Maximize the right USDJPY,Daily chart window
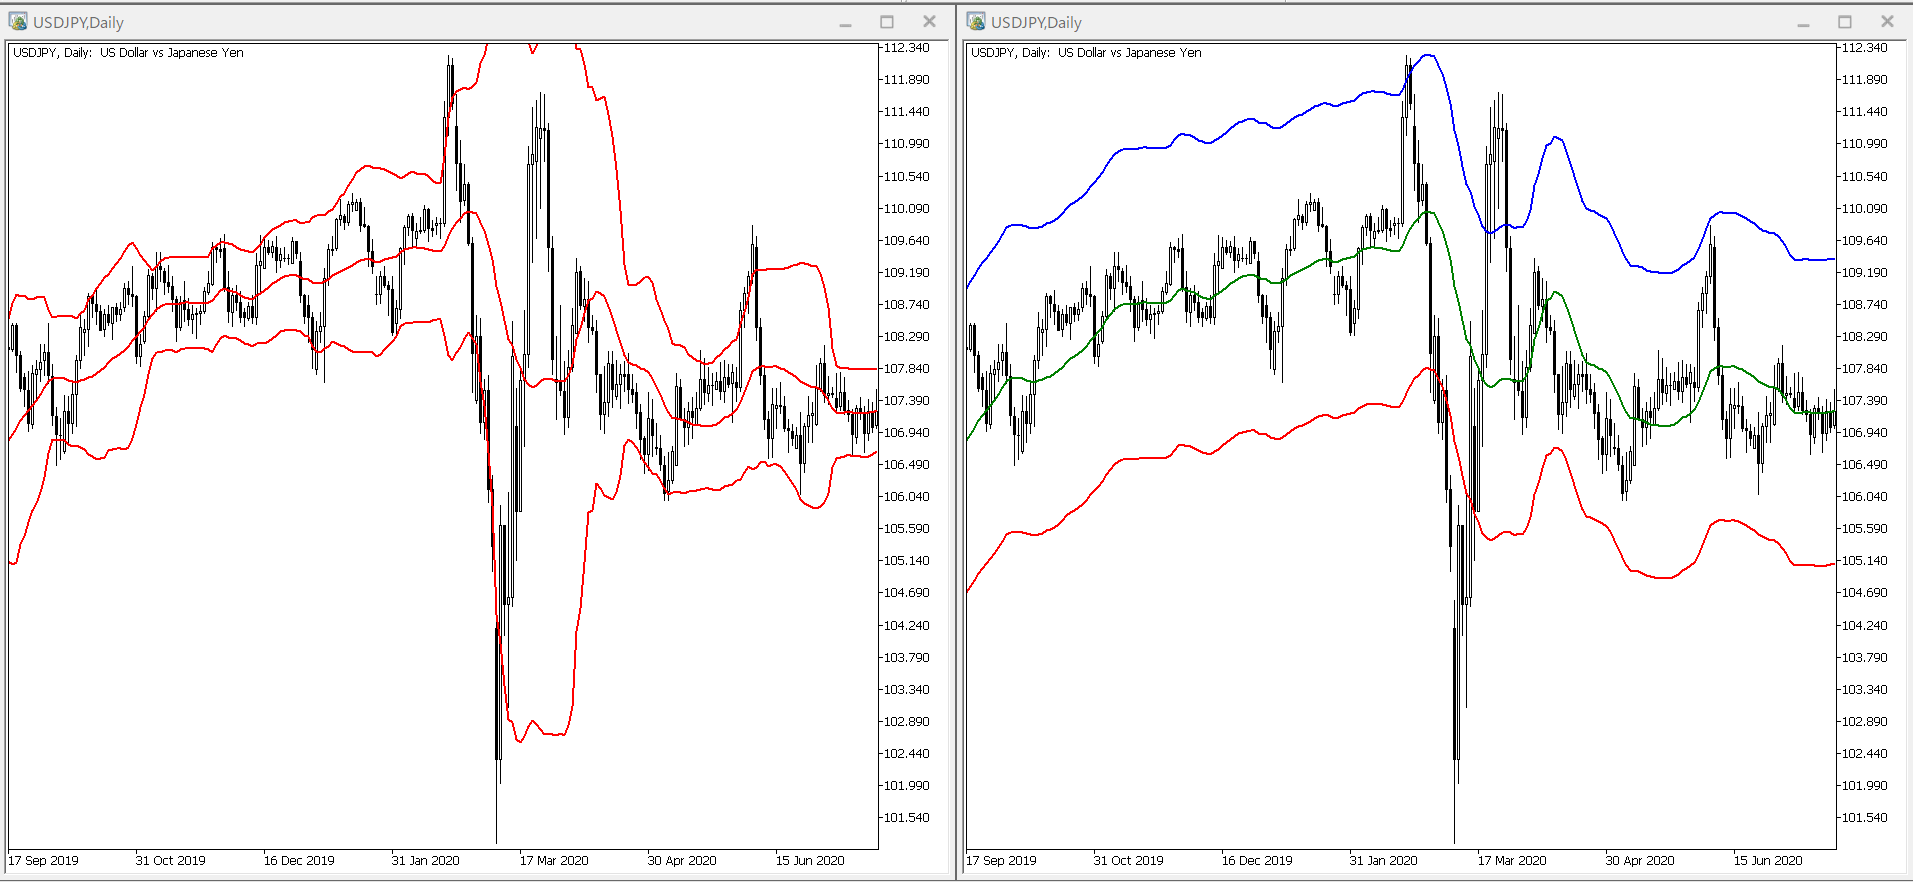The width and height of the screenshot is (1913, 883). (1845, 22)
